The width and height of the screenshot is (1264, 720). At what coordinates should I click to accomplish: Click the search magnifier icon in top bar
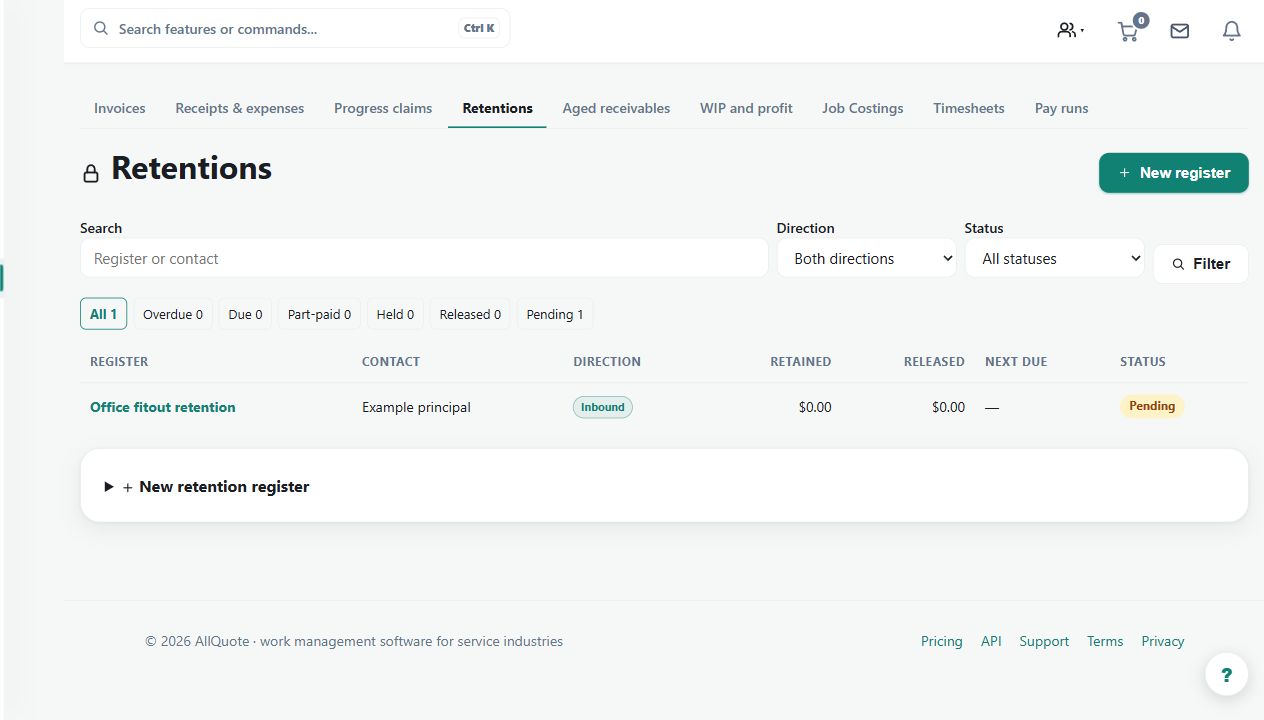tap(101, 28)
